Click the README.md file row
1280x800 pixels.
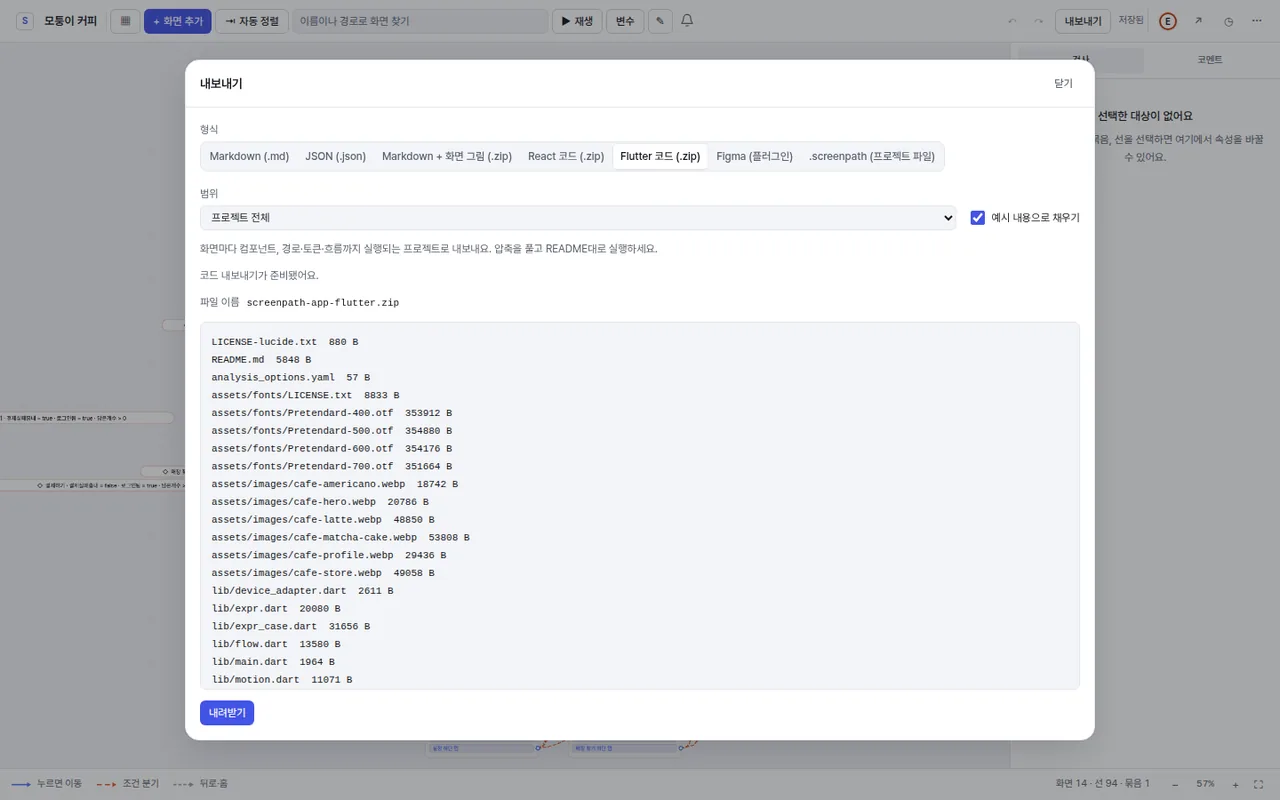coord(261,359)
